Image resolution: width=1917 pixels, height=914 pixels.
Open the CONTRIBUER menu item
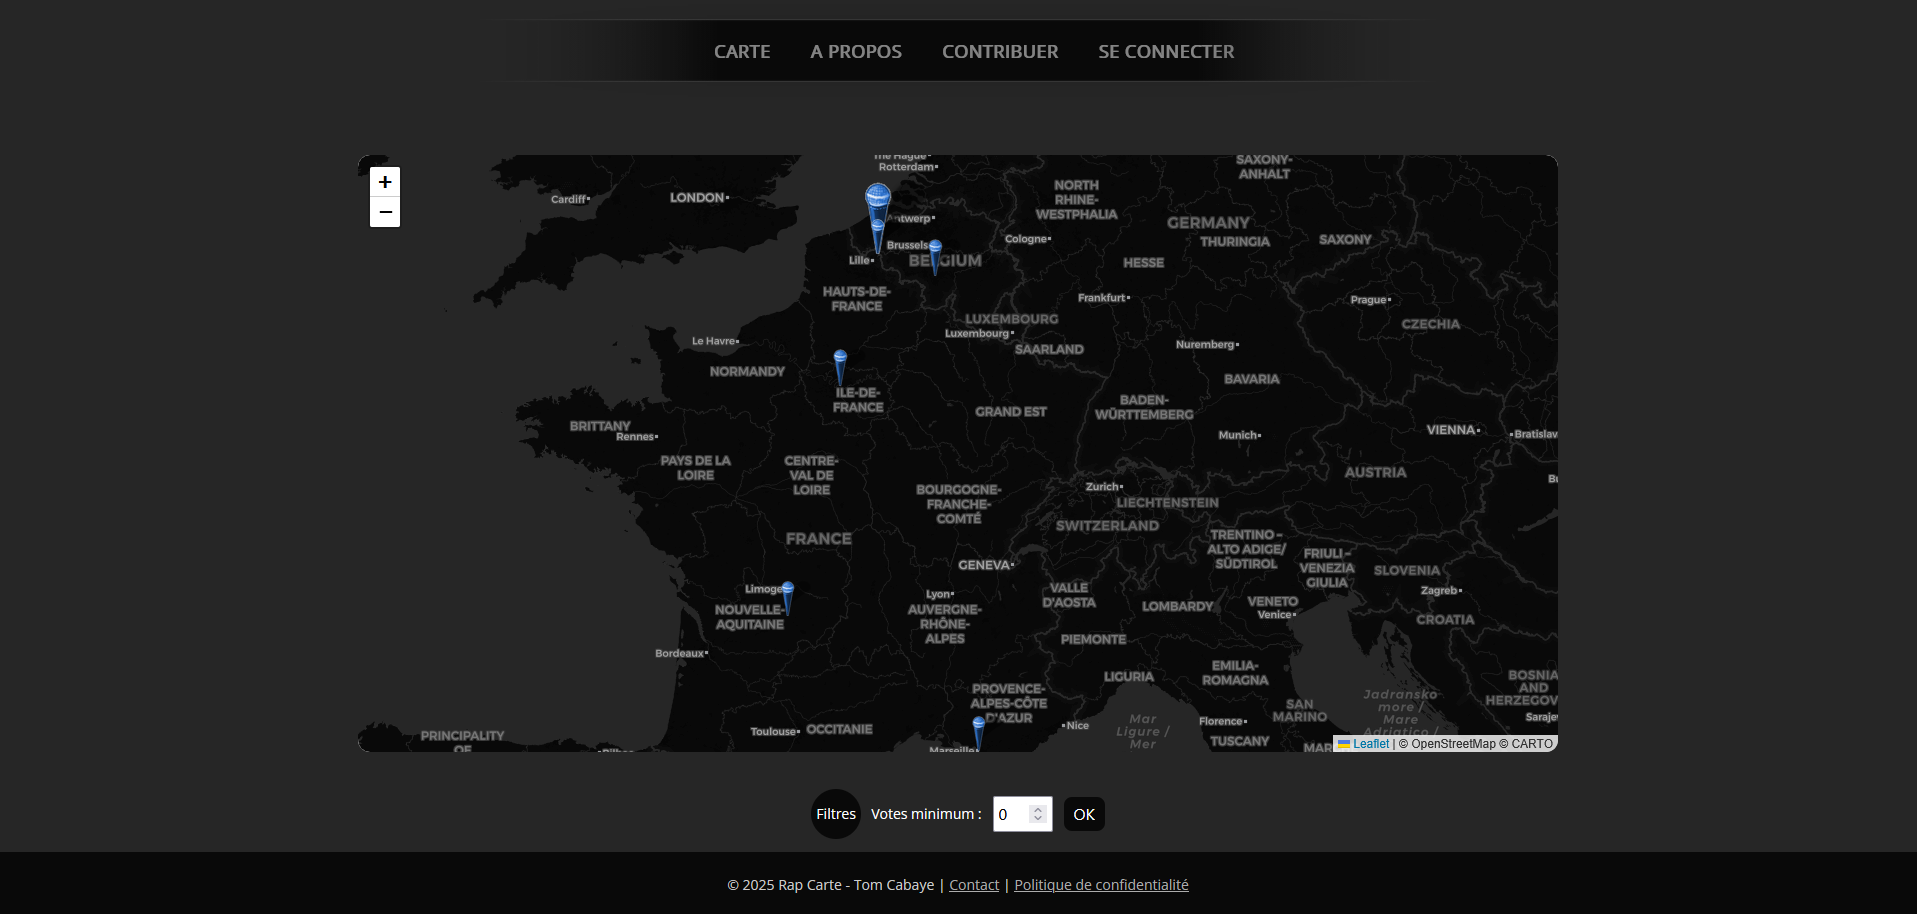[x=1000, y=52]
